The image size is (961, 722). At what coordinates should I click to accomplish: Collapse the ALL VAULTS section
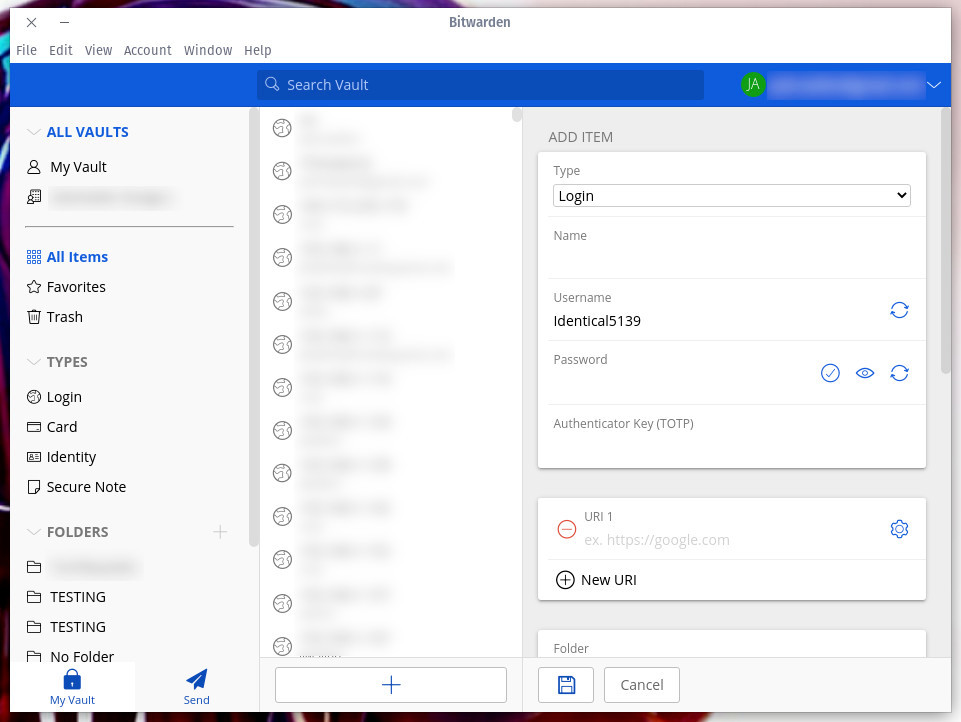click(x=34, y=132)
